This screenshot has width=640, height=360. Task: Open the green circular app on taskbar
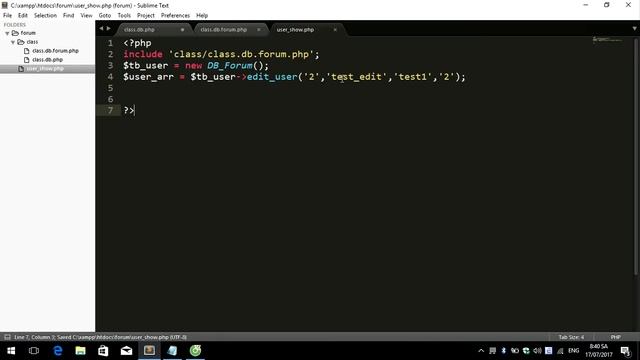tap(196, 351)
